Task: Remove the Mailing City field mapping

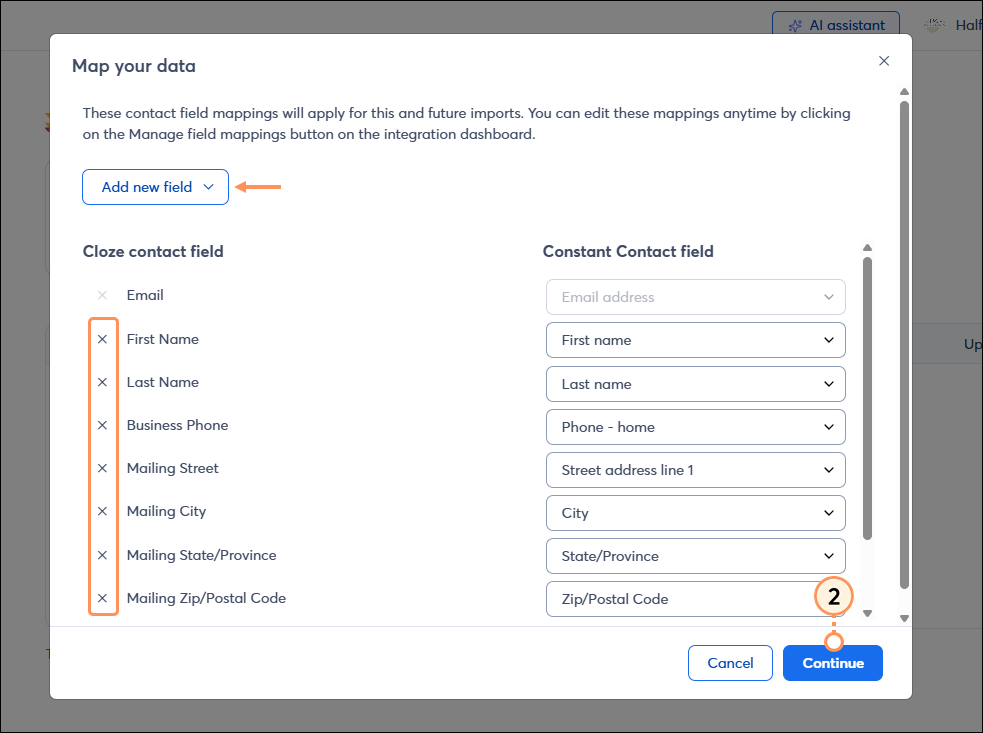Action: 103,511
